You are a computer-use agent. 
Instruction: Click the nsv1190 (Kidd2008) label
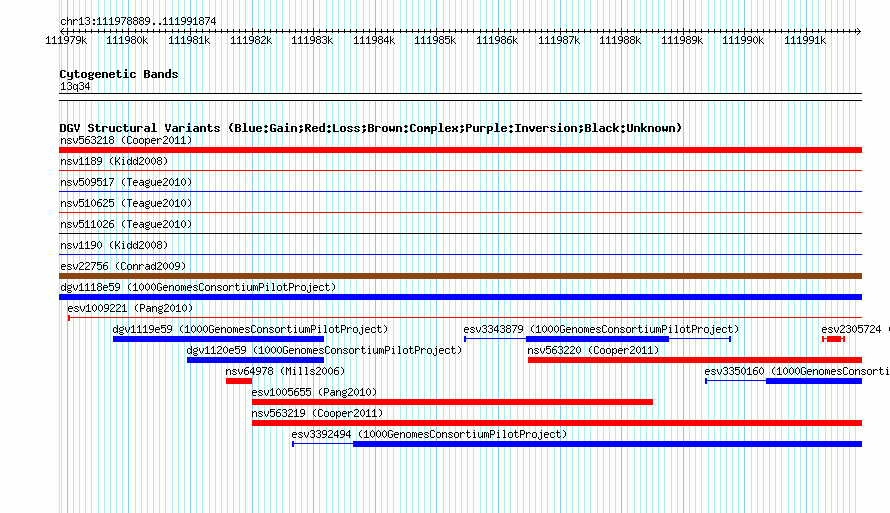[114, 245]
